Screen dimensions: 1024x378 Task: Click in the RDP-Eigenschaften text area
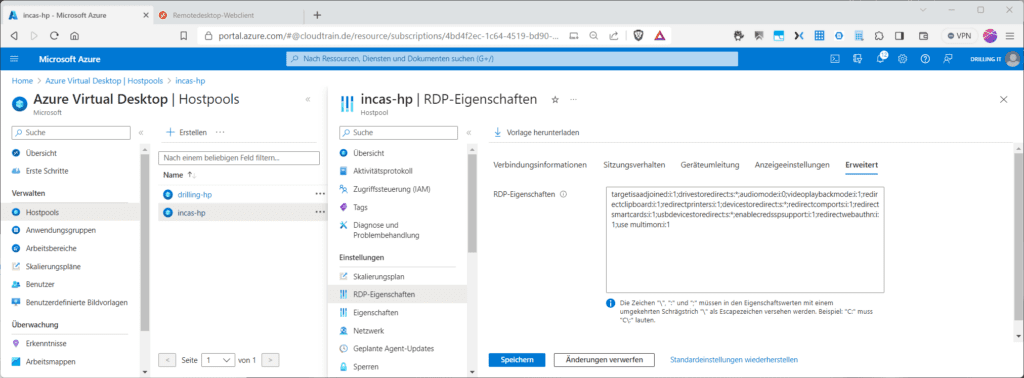tap(744, 240)
